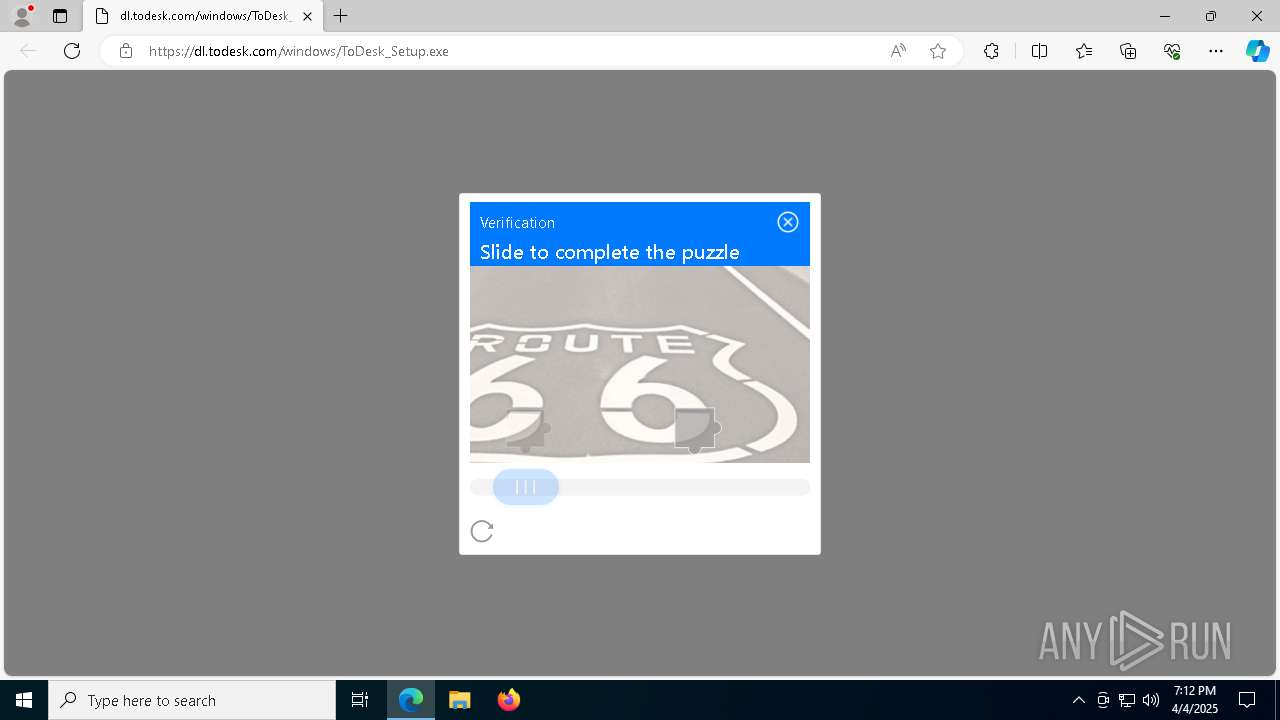Click the slider track bar

tap(640, 487)
